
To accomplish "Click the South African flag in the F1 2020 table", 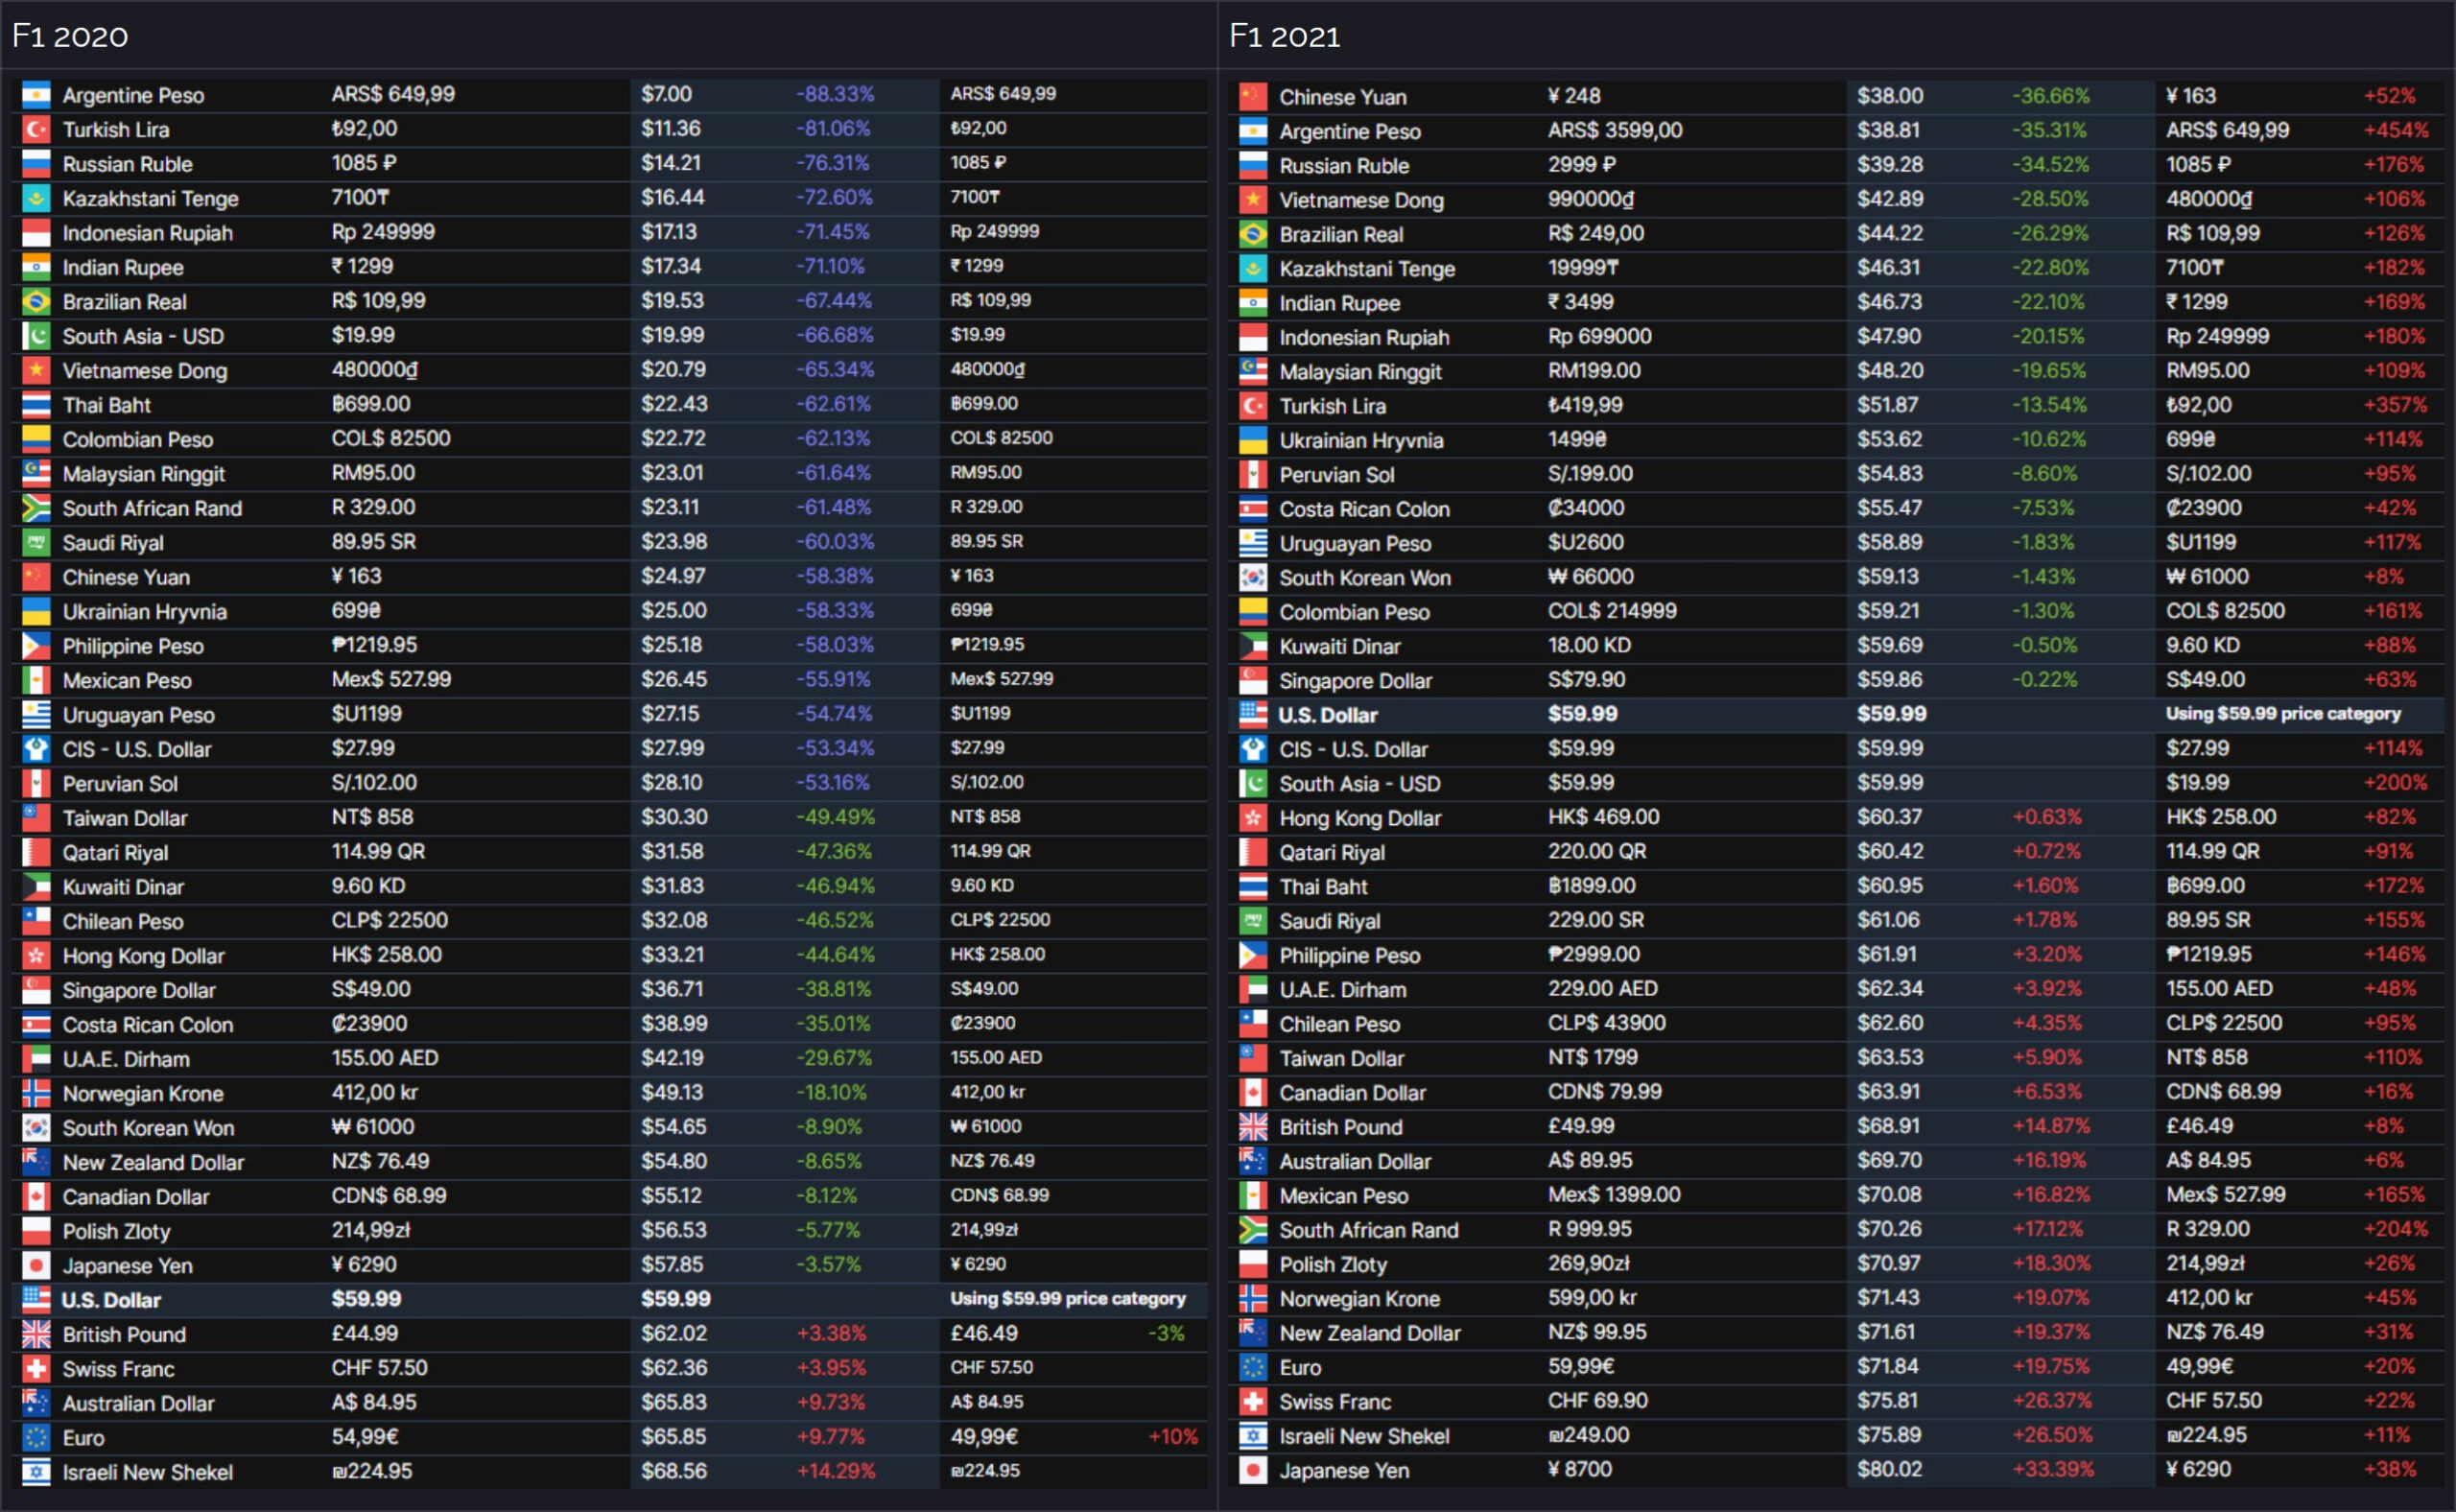I will pos(36,508).
